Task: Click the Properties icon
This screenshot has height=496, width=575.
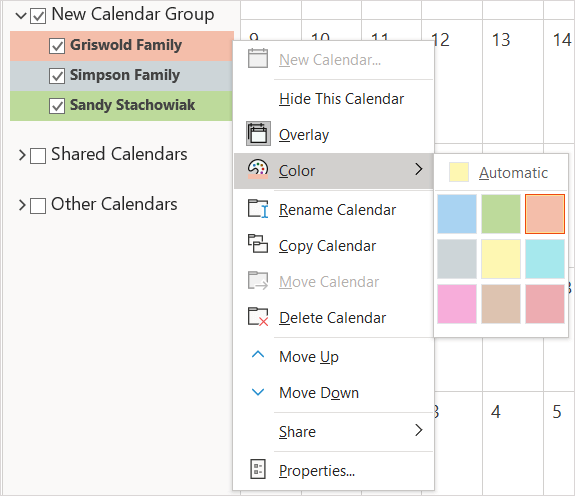Action: (x=258, y=469)
